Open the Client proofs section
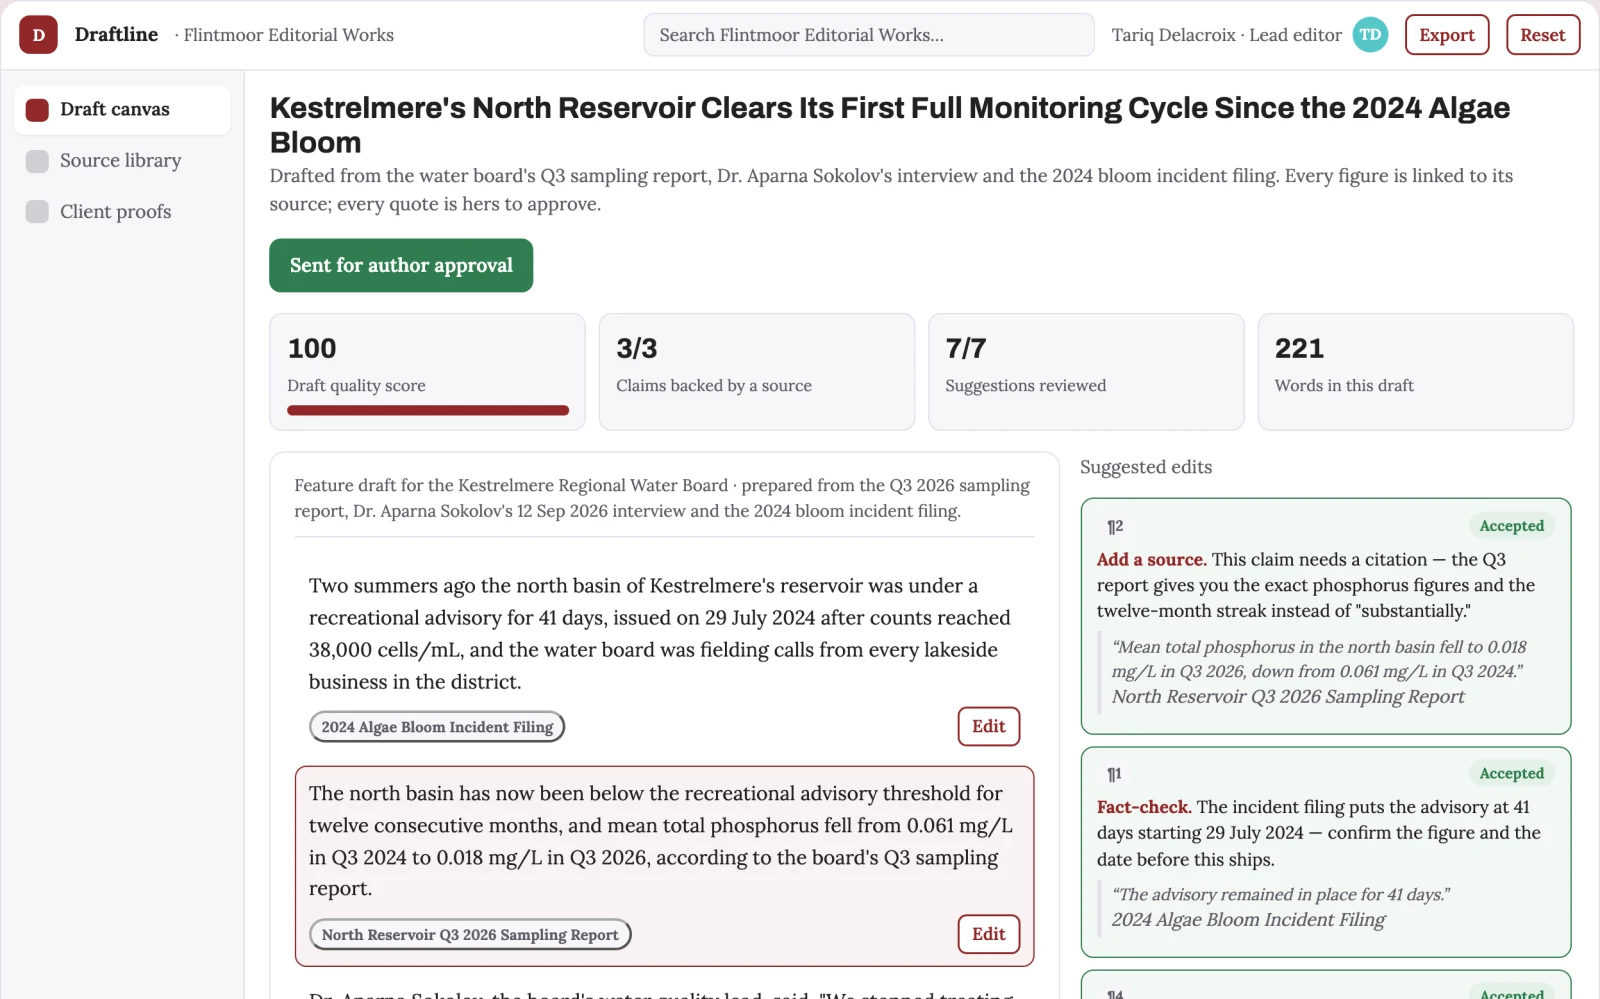The image size is (1600, 999). click(x=122, y=212)
